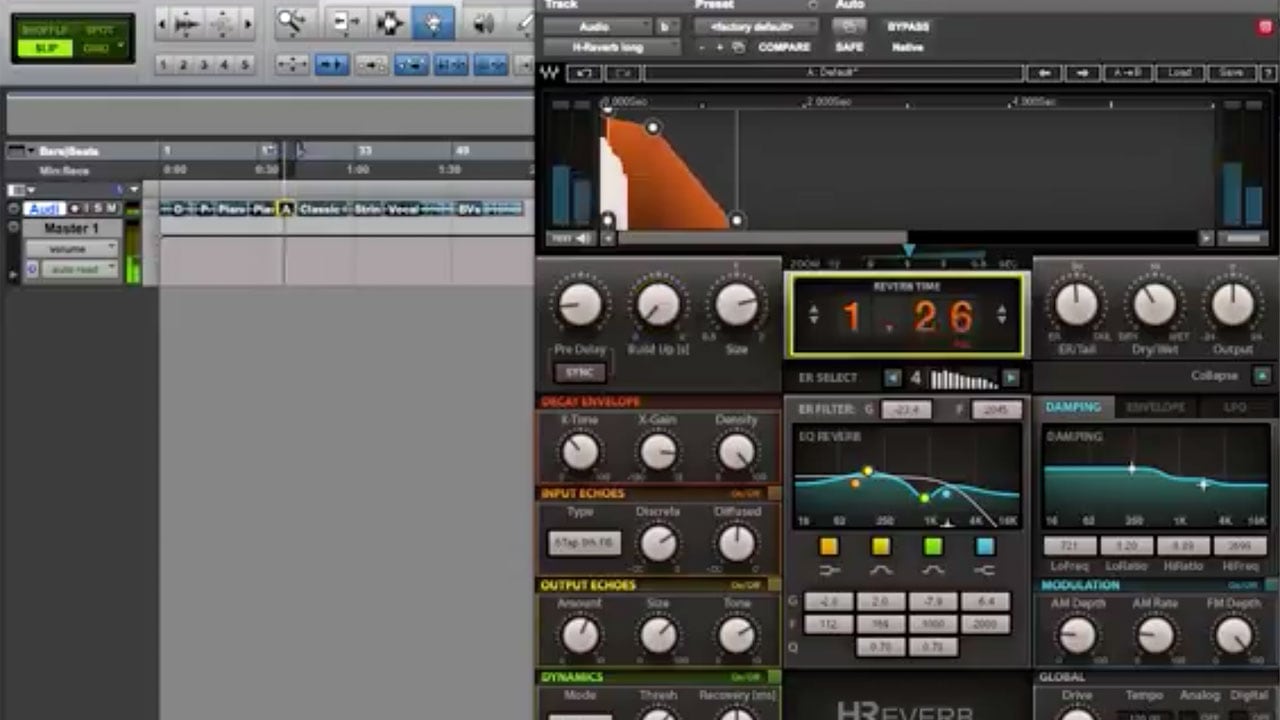Select the Trim tool in the toolbar

tap(347, 21)
